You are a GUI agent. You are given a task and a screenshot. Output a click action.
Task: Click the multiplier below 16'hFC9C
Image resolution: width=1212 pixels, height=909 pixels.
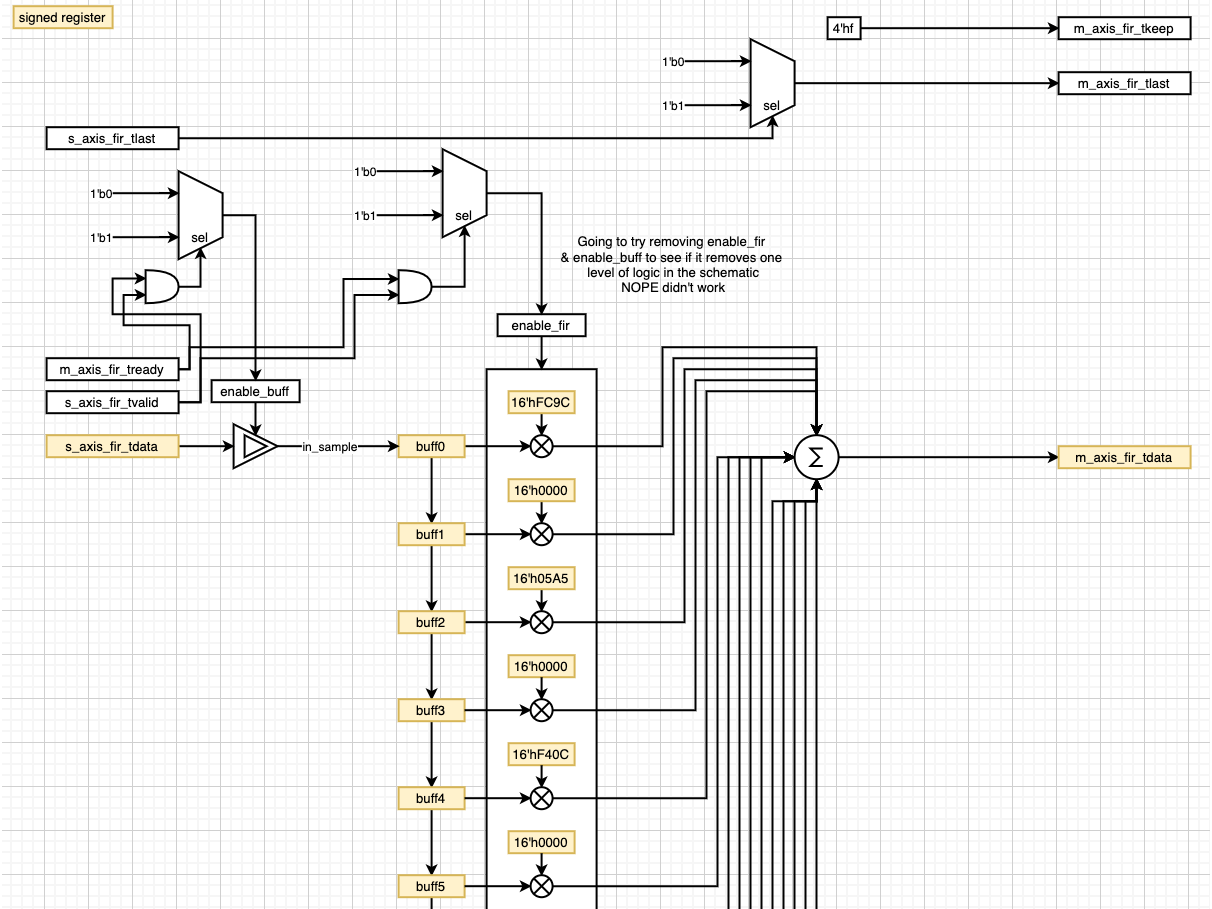pyautogui.click(x=541, y=446)
